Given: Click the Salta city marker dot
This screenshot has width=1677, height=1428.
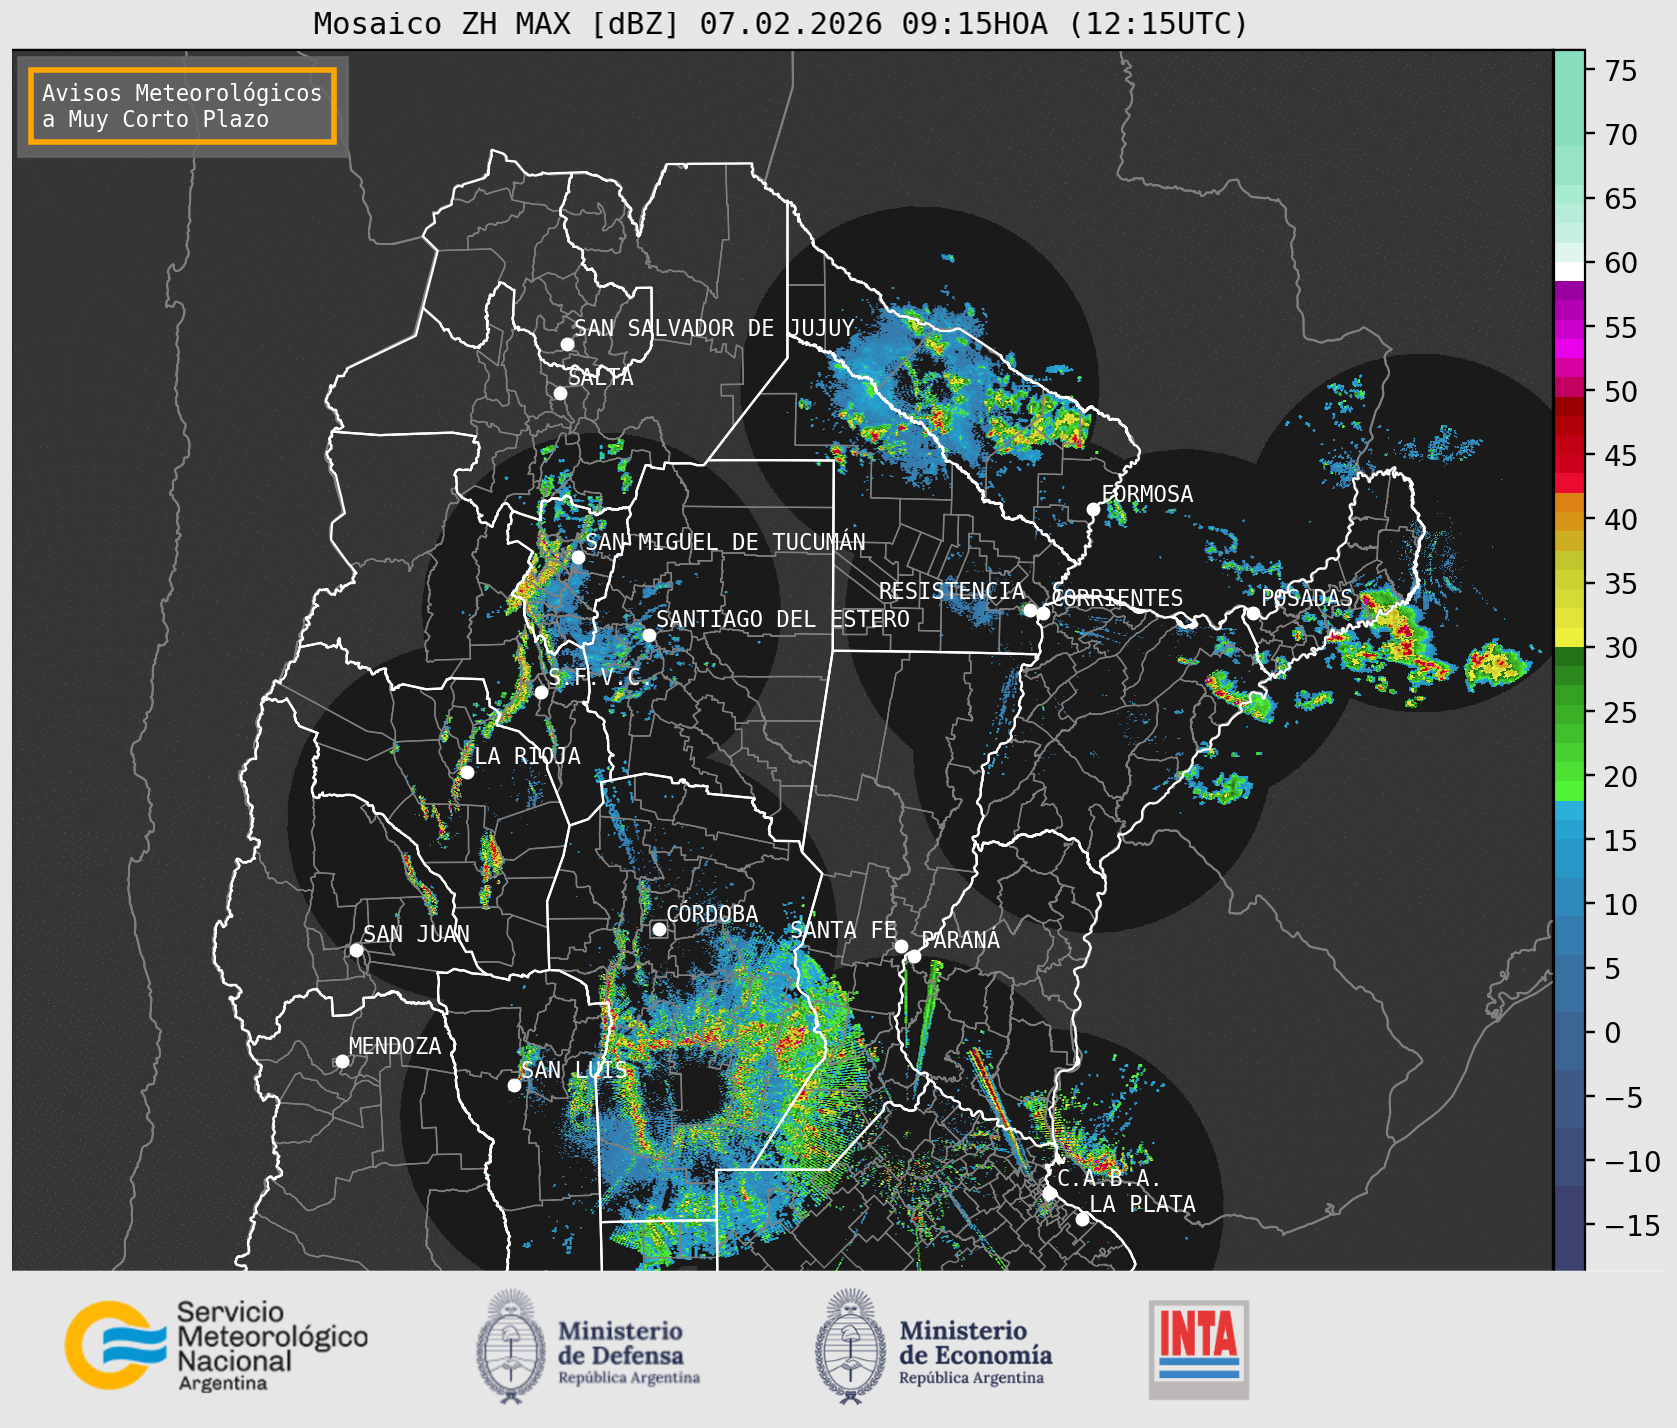Looking at the screenshot, I should [561, 393].
